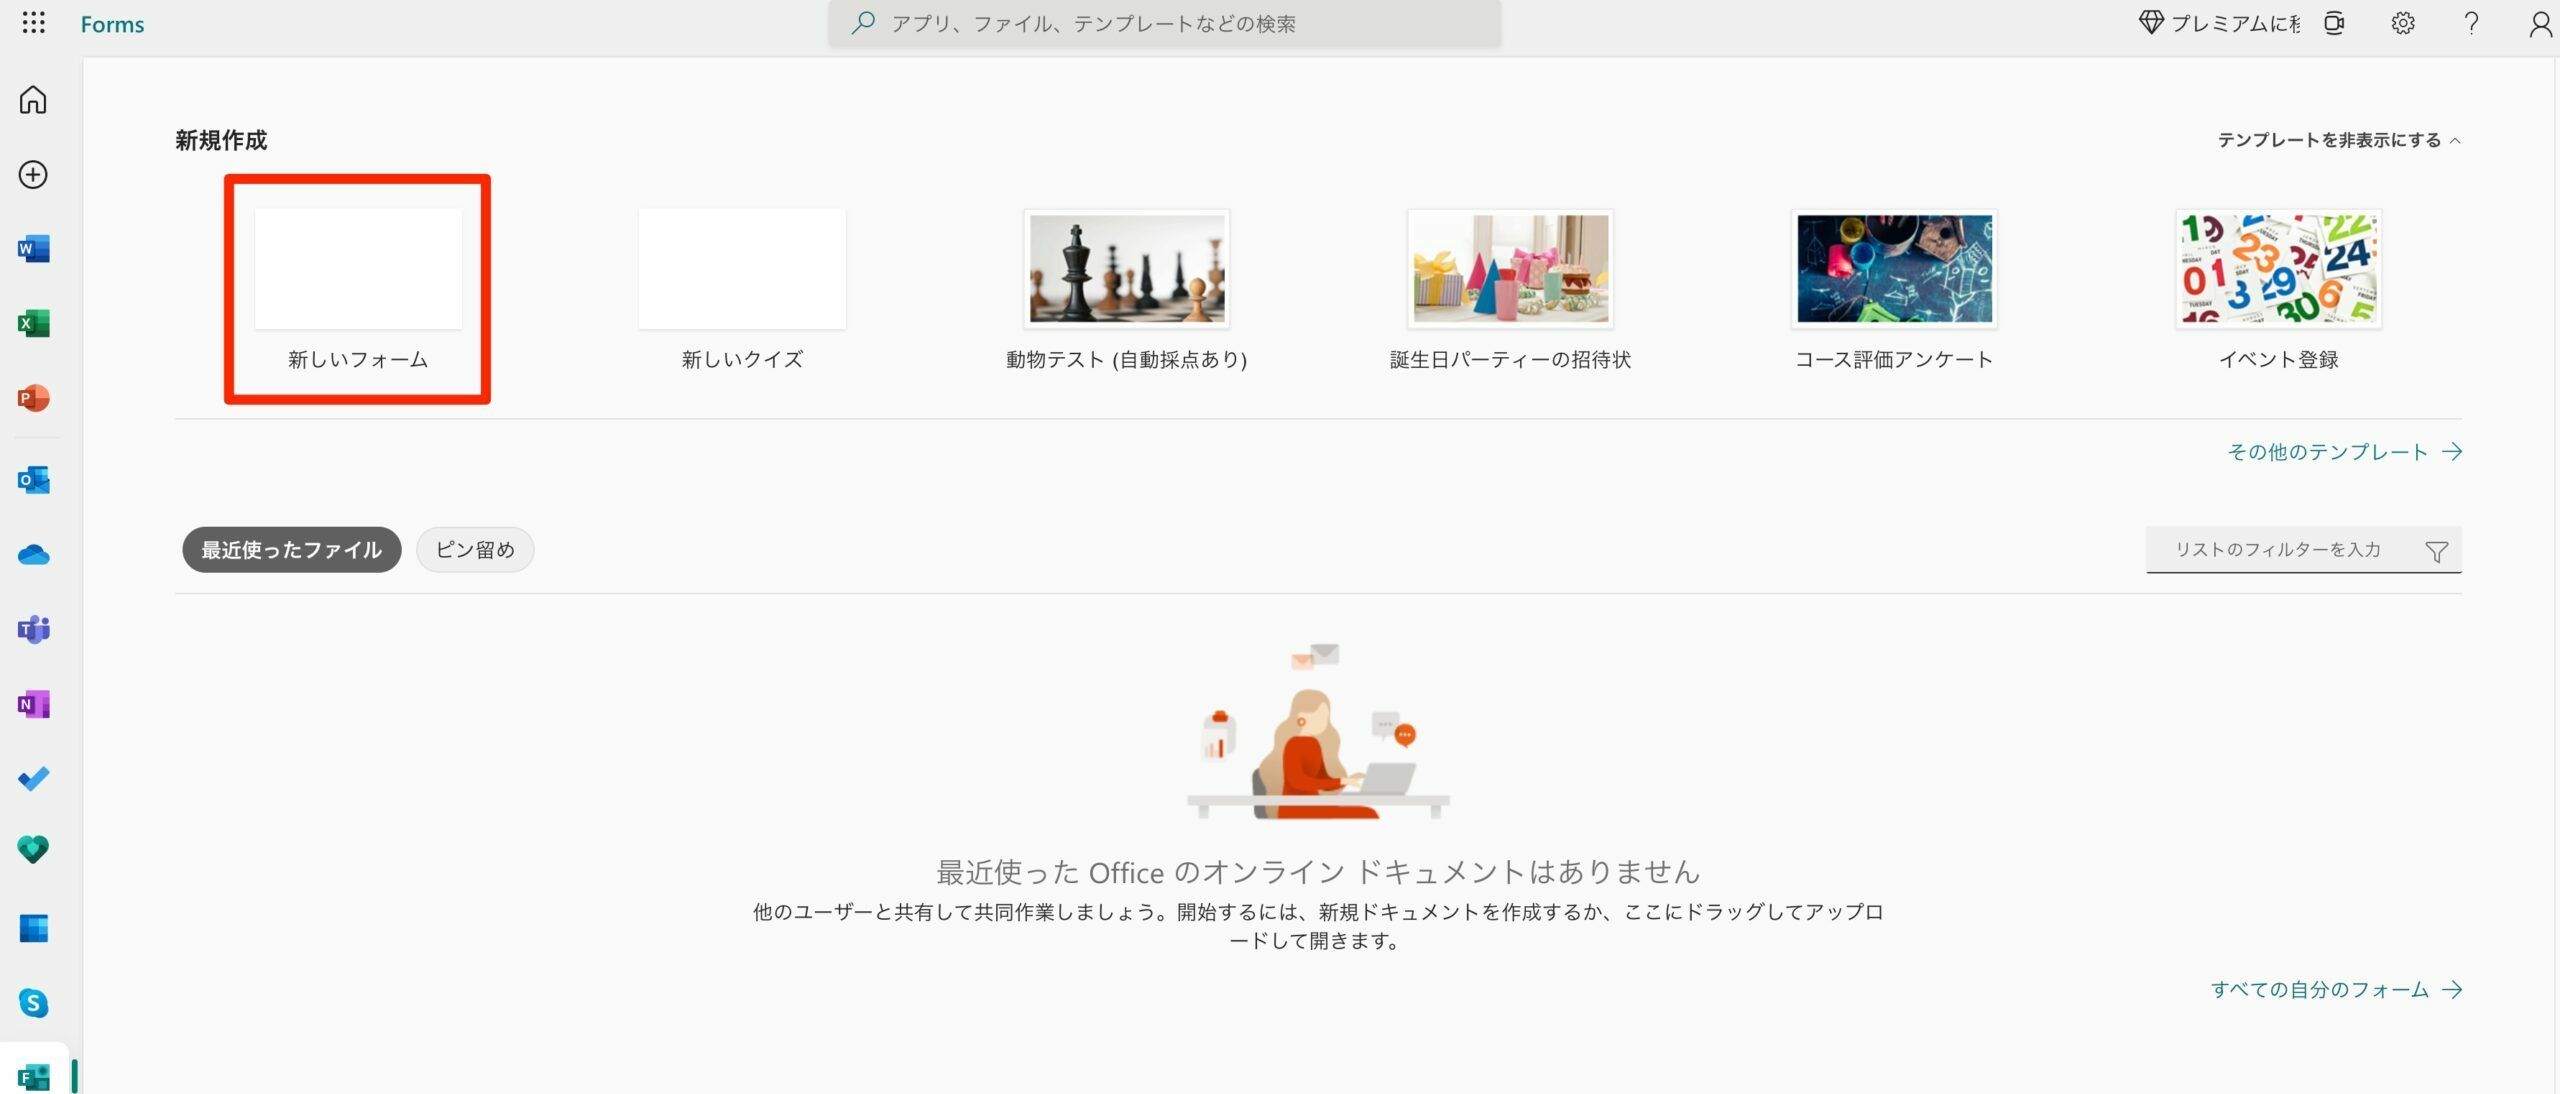Open the Settings gear
Screen dimensions: 2560x1094
pyautogui.click(x=2403, y=22)
